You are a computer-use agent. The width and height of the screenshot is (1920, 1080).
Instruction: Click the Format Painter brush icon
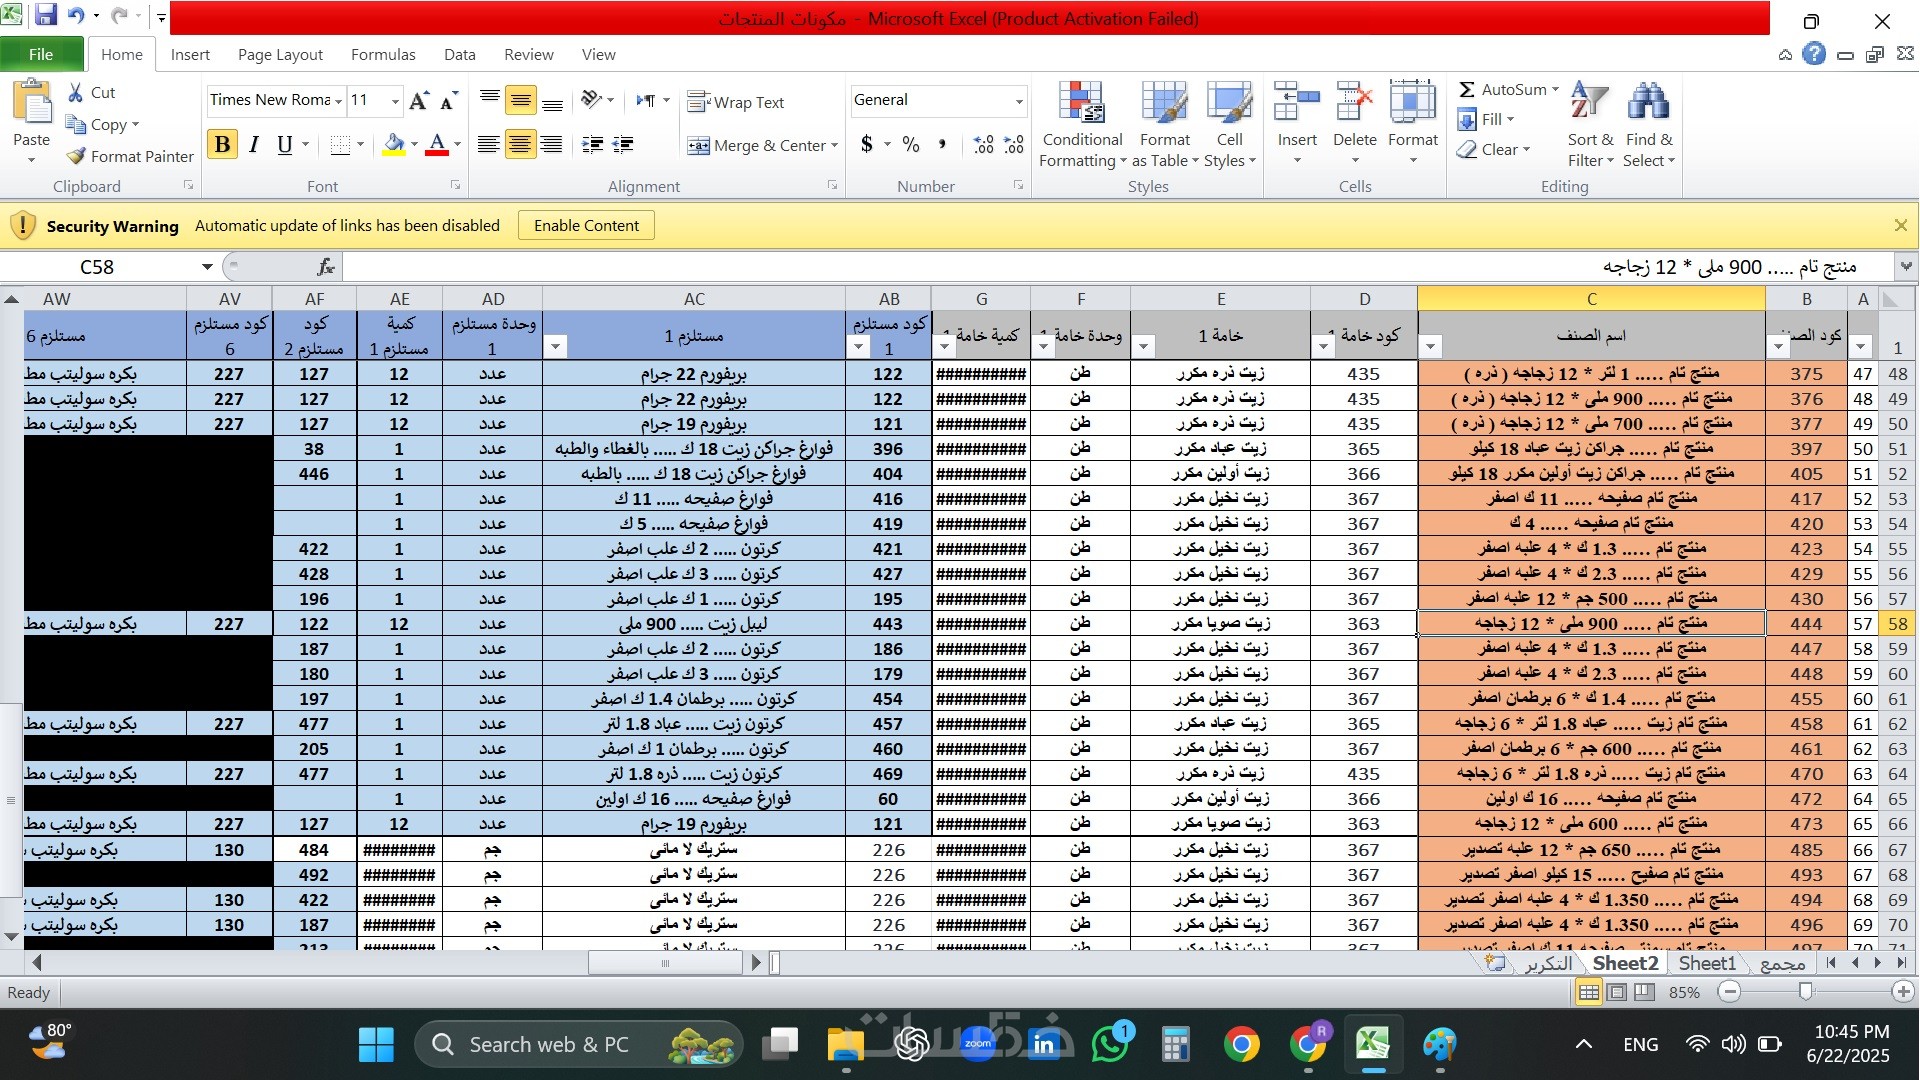[x=76, y=156]
